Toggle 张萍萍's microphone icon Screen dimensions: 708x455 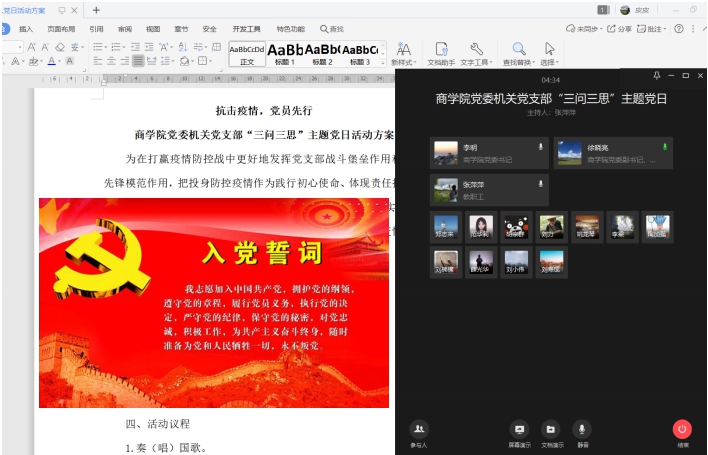click(x=540, y=184)
